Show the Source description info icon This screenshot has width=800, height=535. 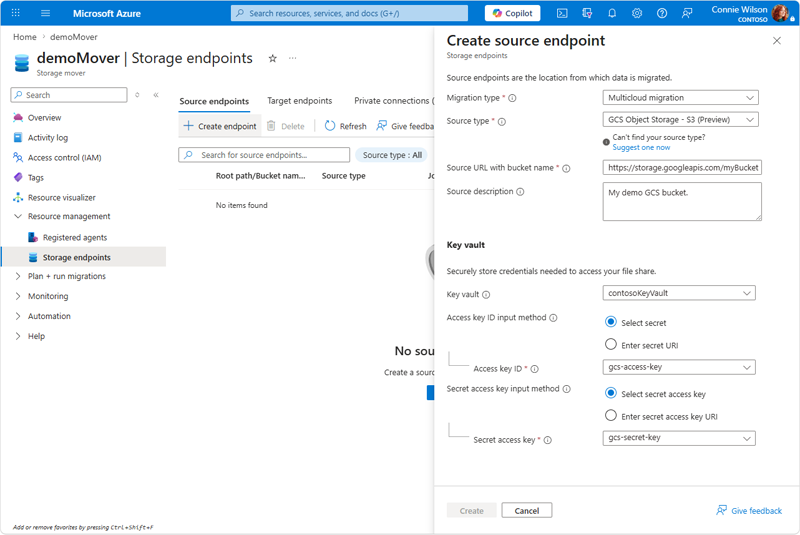coord(520,192)
